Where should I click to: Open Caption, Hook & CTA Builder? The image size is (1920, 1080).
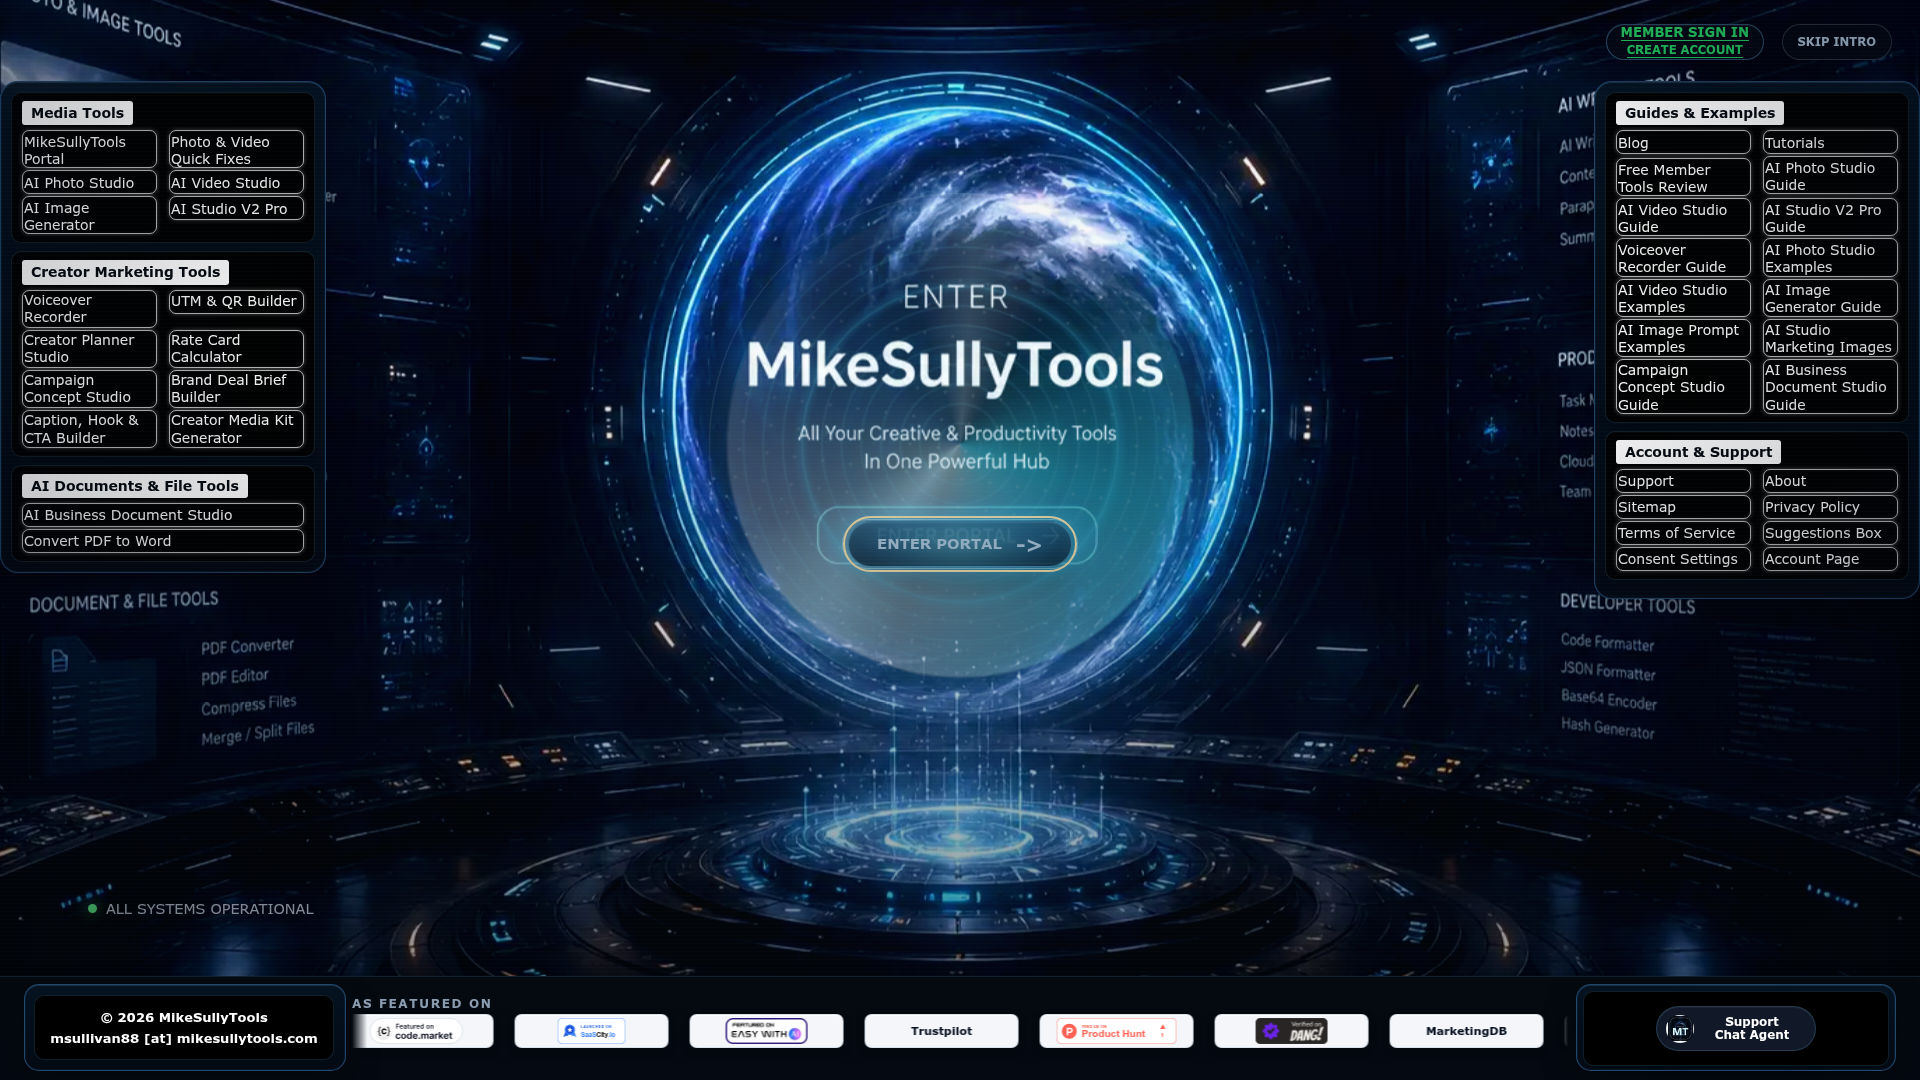(89, 429)
